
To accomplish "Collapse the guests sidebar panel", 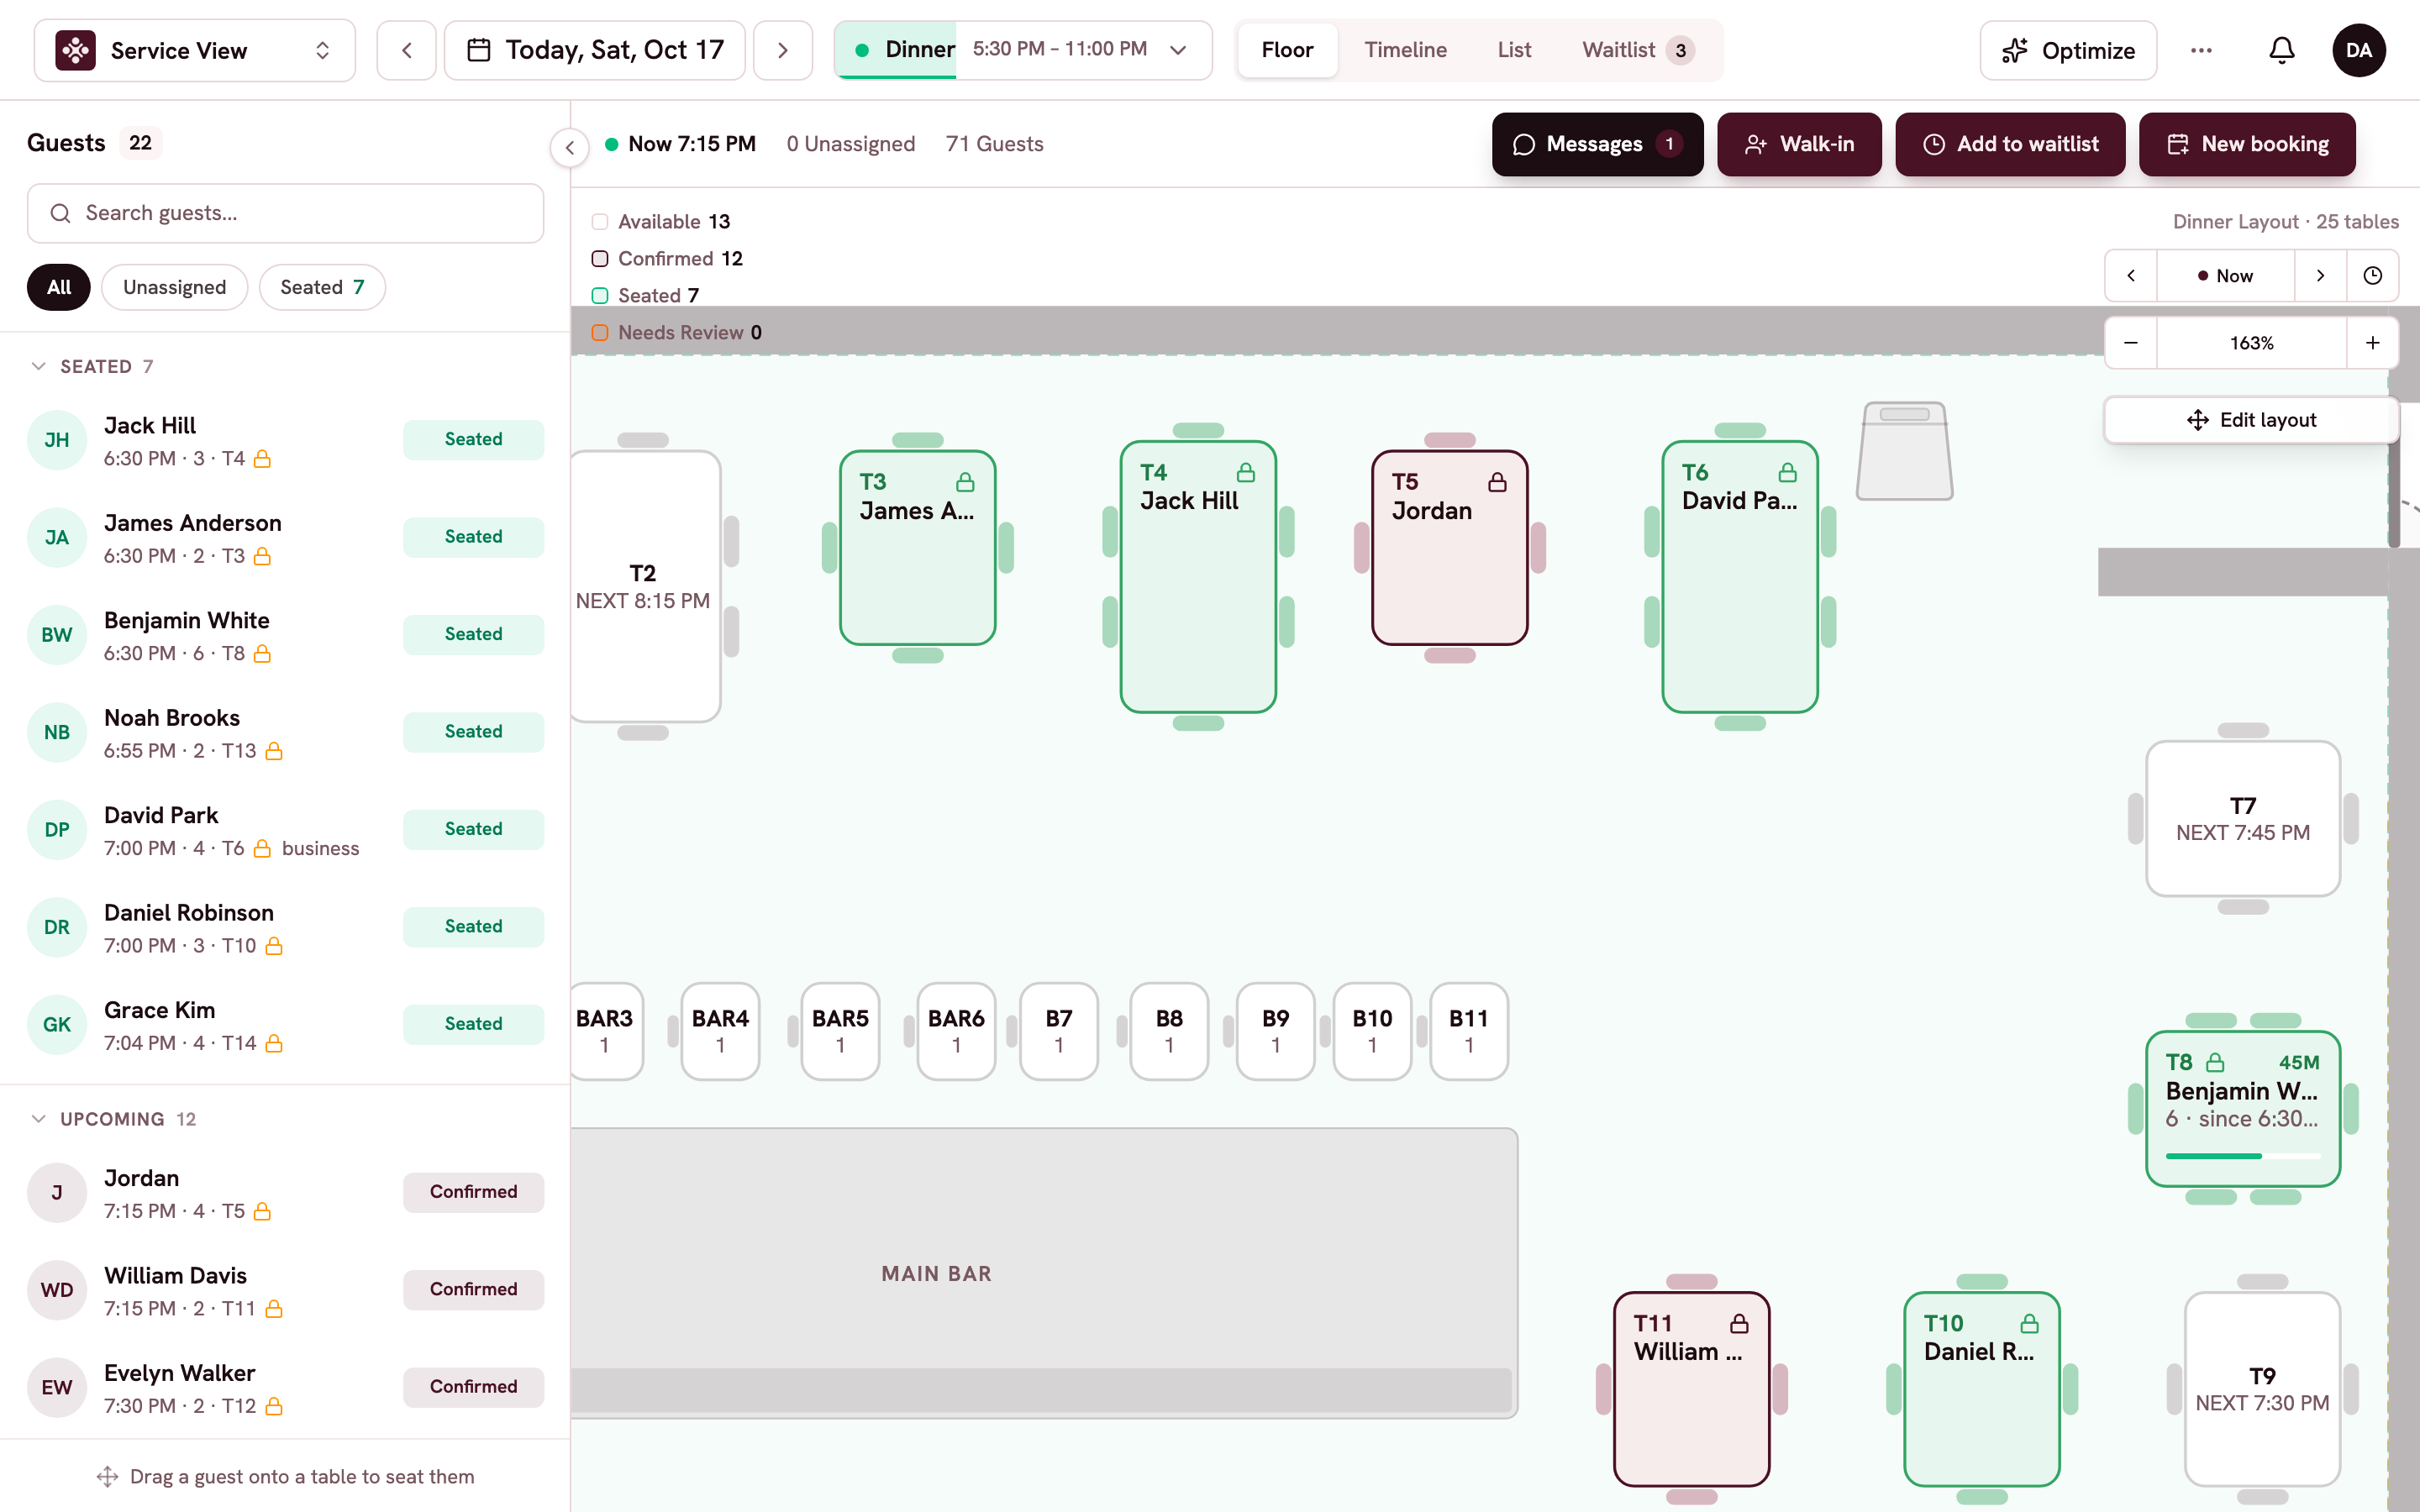I will click(x=570, y=148).
